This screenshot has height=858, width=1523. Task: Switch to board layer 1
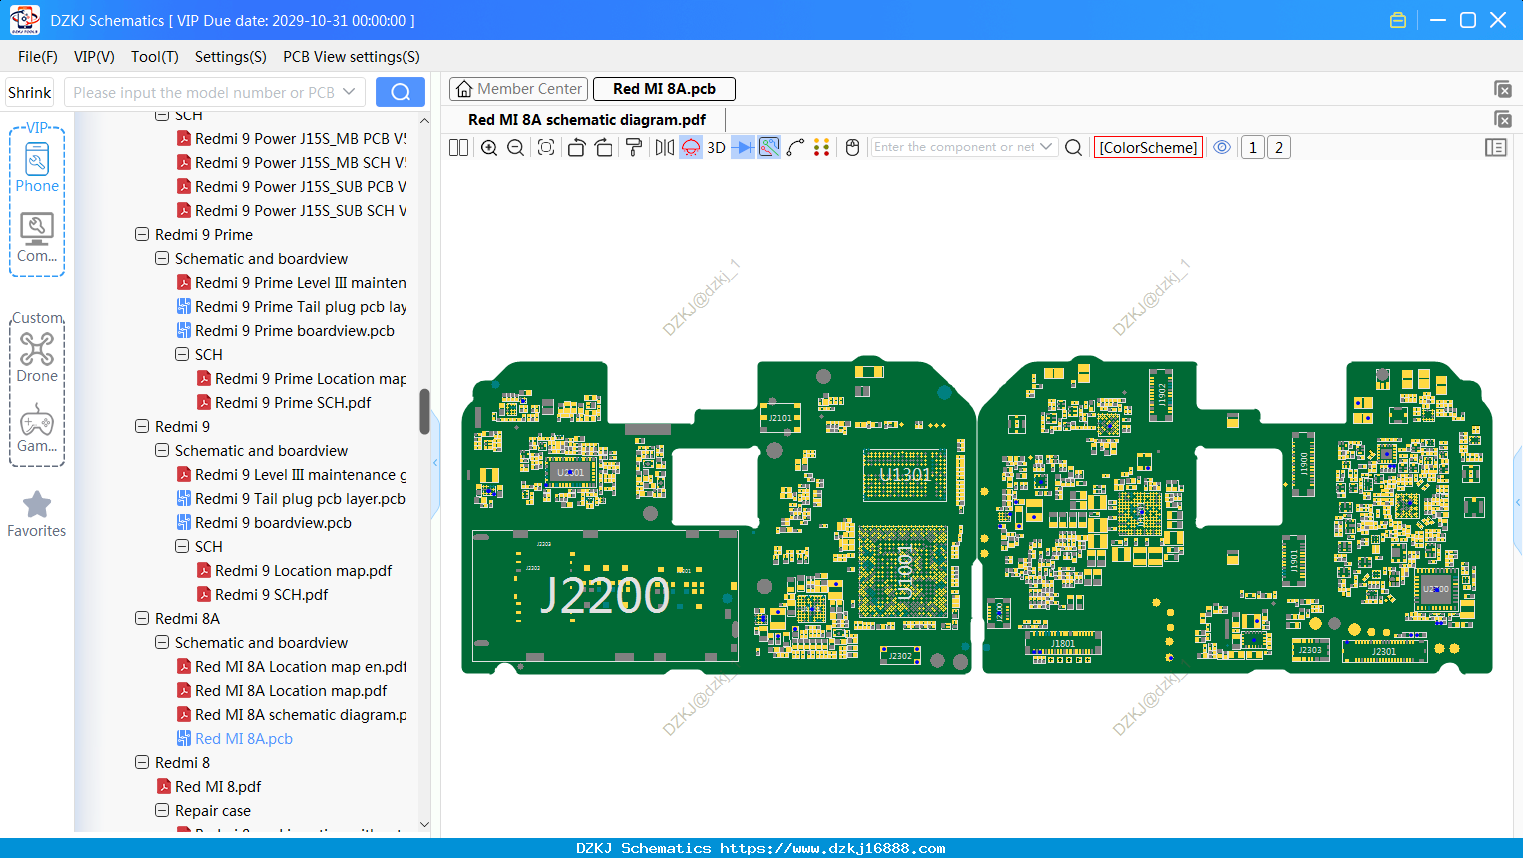coord(1252,147)
